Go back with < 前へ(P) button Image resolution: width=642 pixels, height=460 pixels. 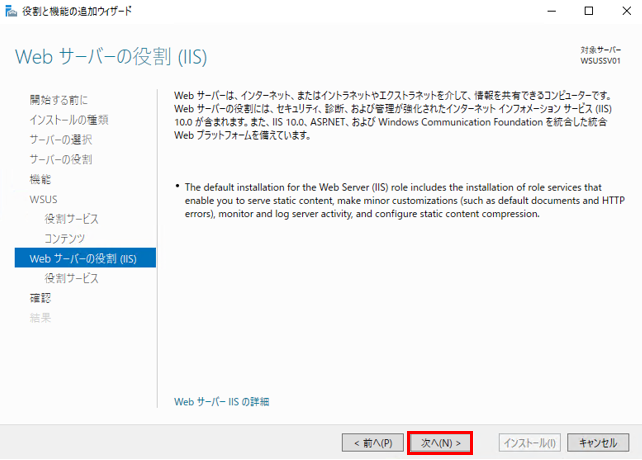pos(373,443)
